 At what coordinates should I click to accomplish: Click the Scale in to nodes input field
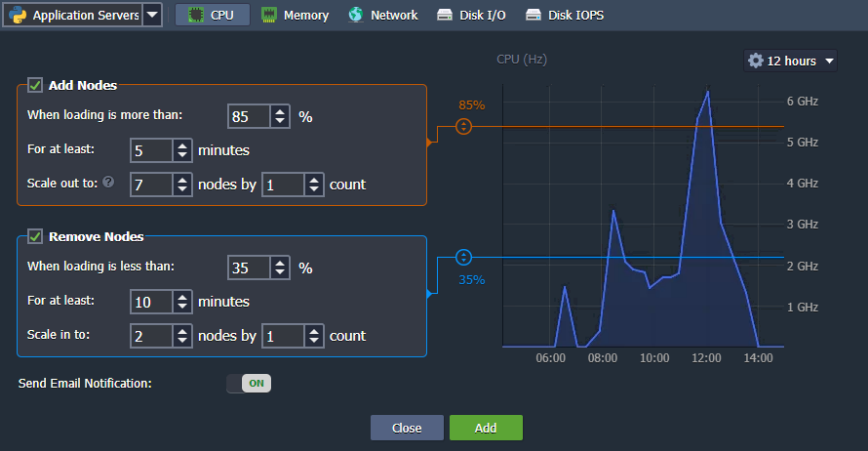point(152,336)
